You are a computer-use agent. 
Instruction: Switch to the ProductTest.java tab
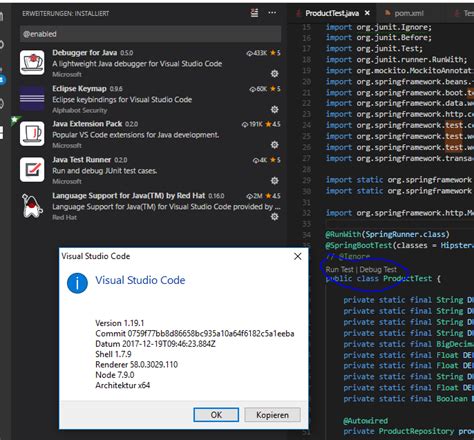click(x=332, y=13)
